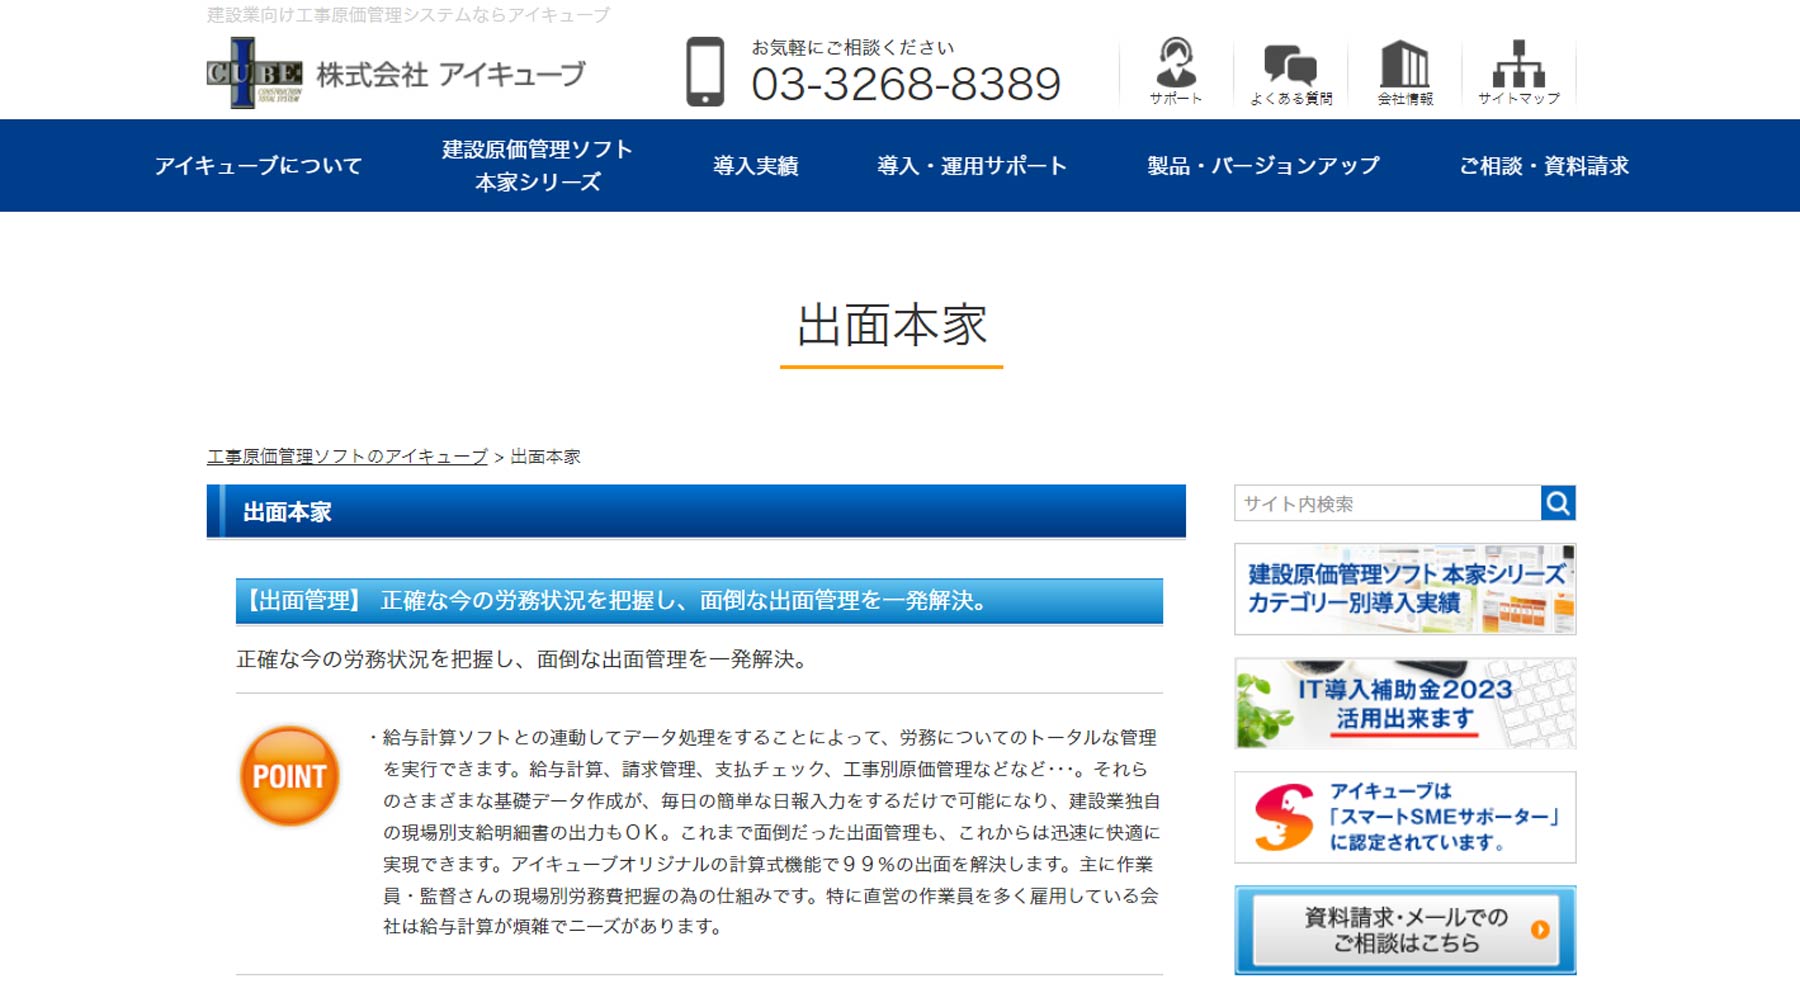
Task: Open the ご相談・資料請求 menu item
Action: [1544, 166]
